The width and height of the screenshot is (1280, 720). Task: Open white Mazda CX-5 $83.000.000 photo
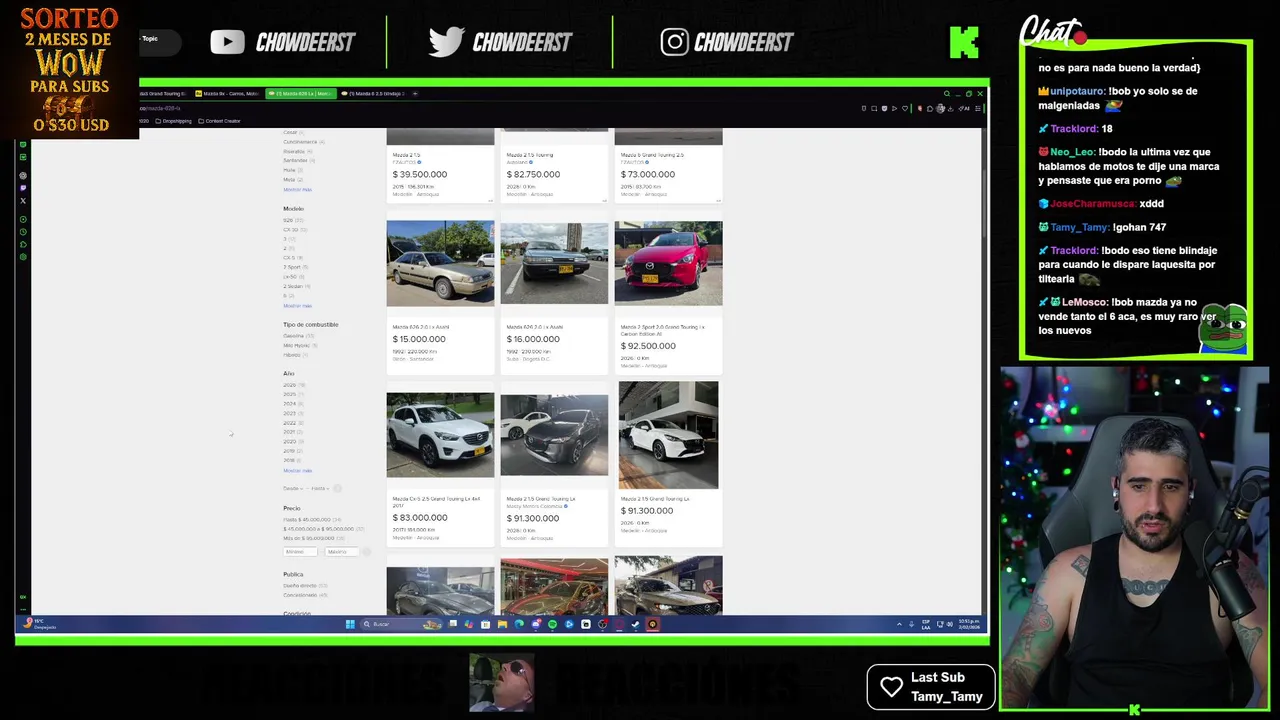(440, 435)
